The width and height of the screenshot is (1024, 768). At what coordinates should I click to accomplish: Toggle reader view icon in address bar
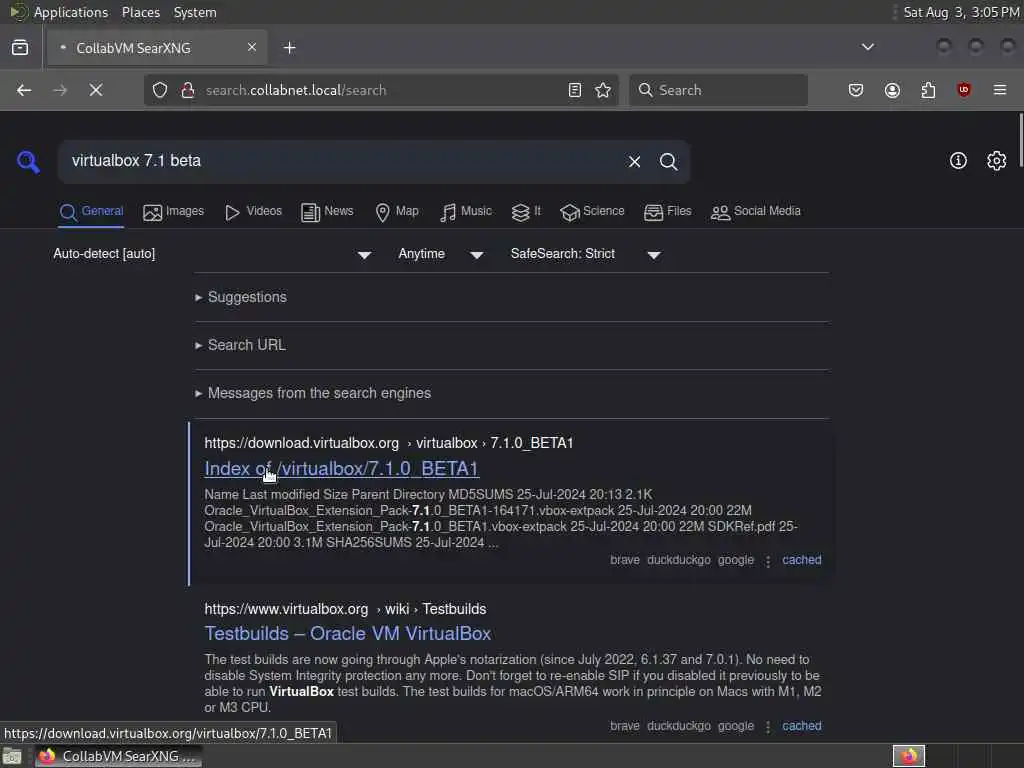pos(575,90)
